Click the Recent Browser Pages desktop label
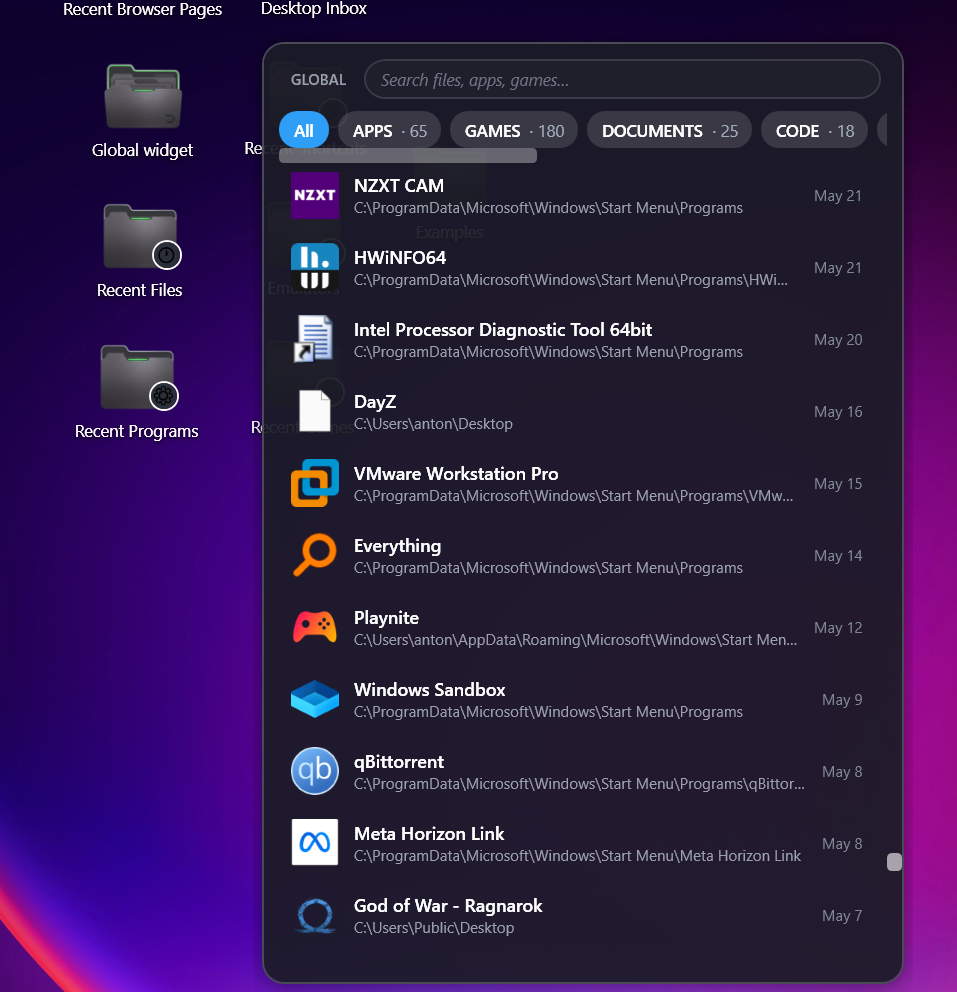957x992 pixels. [x=142, y=9]
